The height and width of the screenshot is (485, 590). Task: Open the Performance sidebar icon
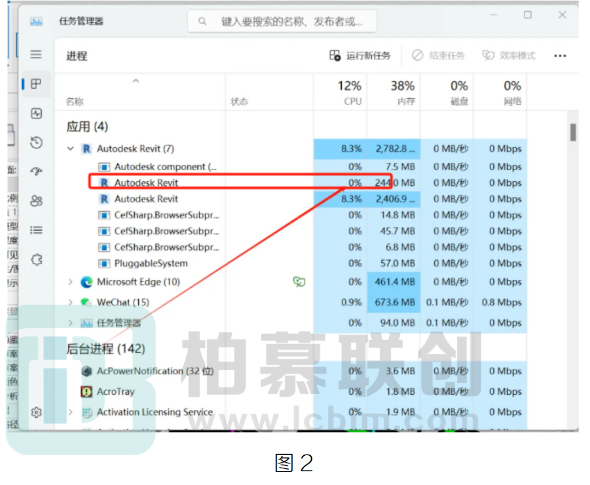tap(36, 113)
